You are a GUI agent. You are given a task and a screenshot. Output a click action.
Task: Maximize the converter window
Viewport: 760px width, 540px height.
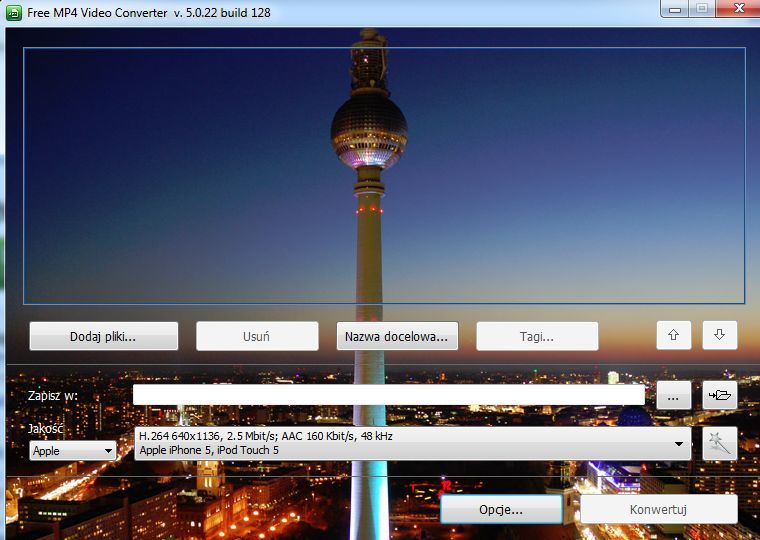pyautogui.click(x=701, y=8)
